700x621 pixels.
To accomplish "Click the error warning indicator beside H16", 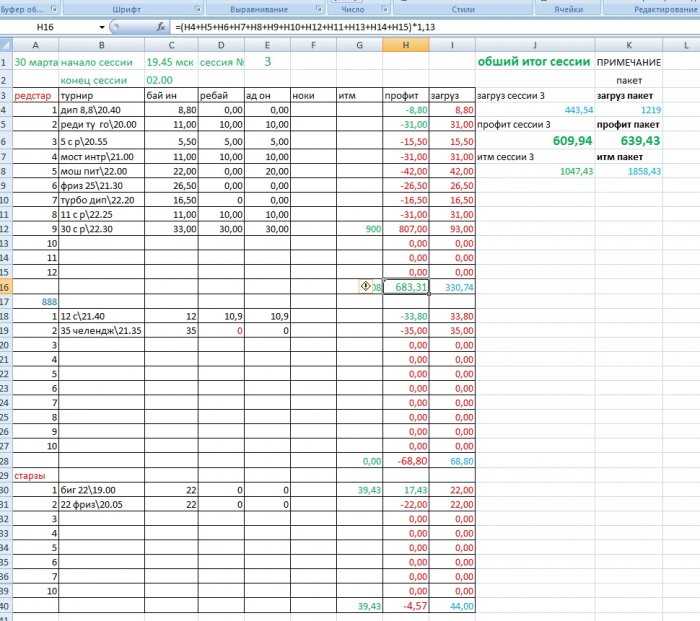I will [x=367, y=286].
